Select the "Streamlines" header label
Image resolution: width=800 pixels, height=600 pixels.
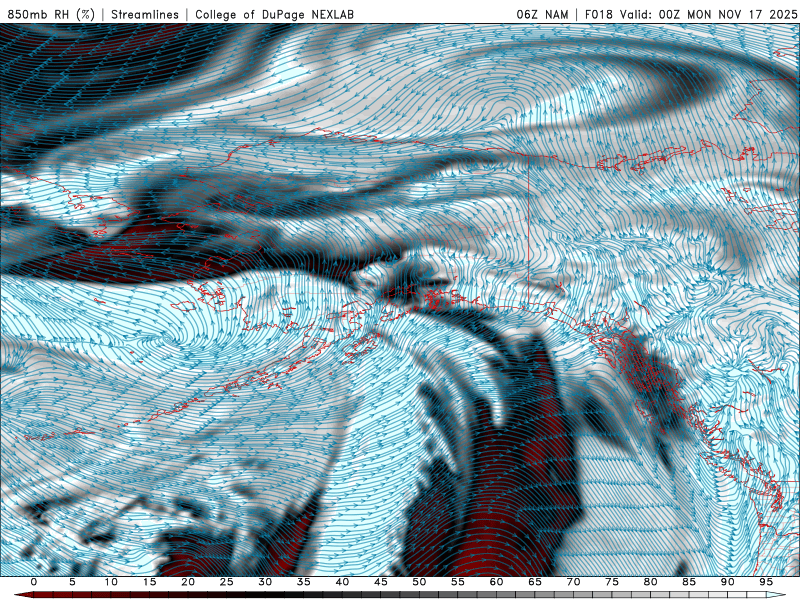point(145,14)
